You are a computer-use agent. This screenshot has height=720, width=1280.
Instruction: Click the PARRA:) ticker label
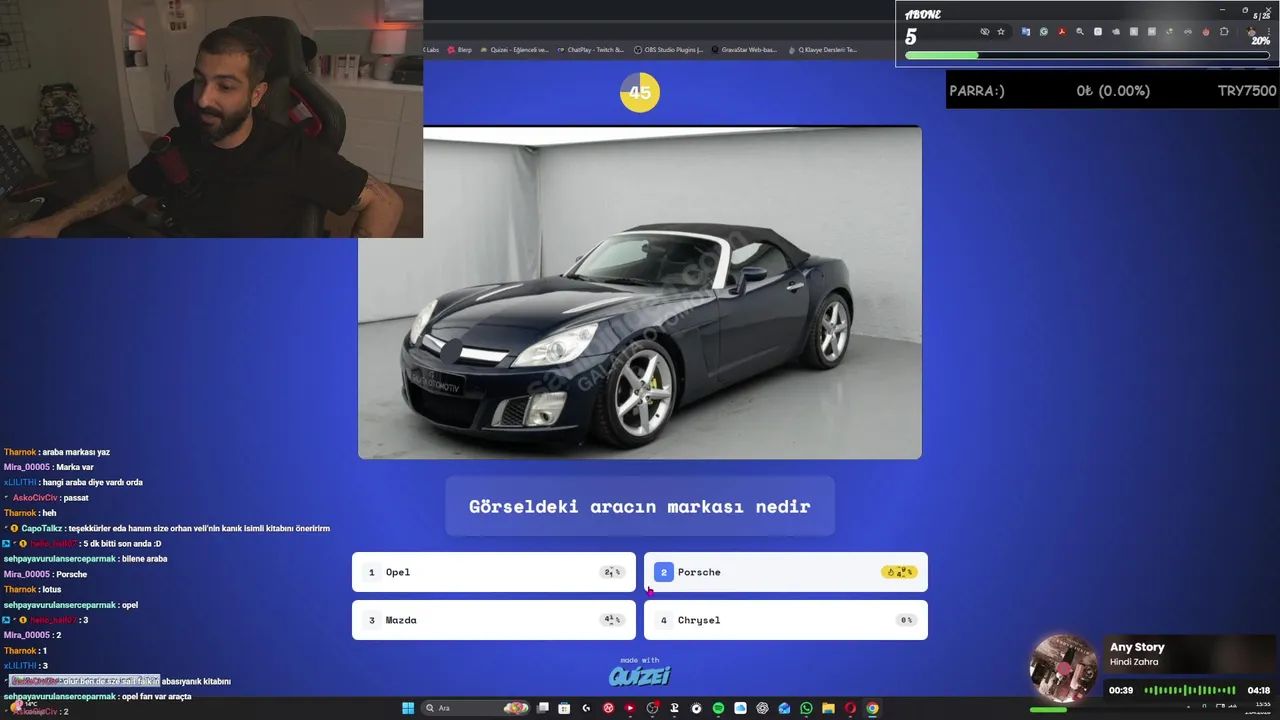coord(979,91)
